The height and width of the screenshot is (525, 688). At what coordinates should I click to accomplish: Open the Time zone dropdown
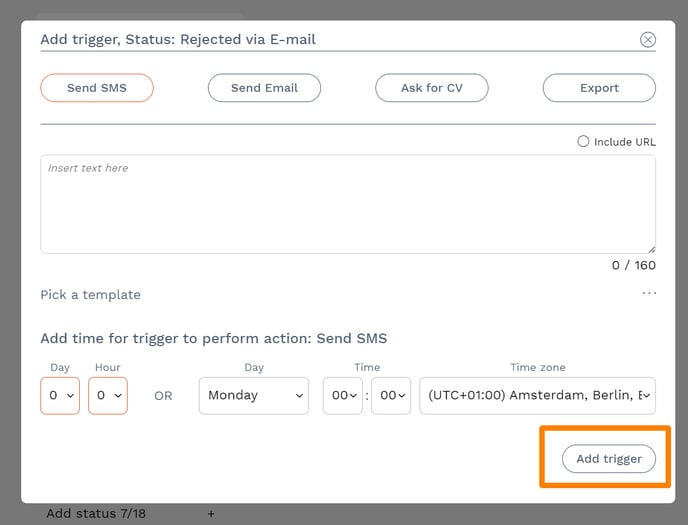click(537, 396)
